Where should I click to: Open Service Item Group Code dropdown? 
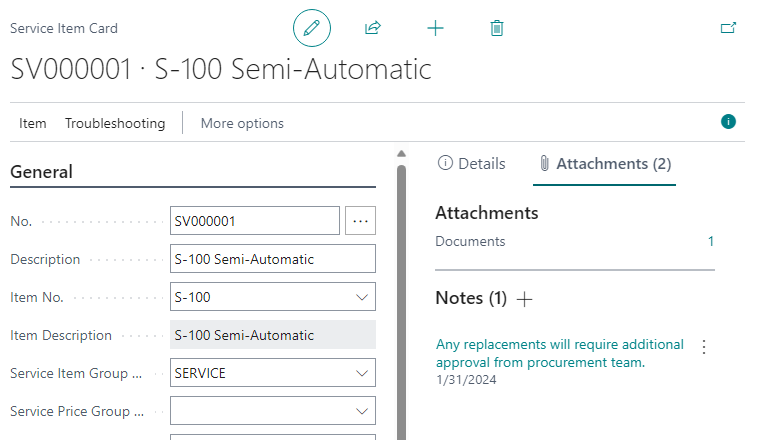pyautogui.click(x=361, y=373)
